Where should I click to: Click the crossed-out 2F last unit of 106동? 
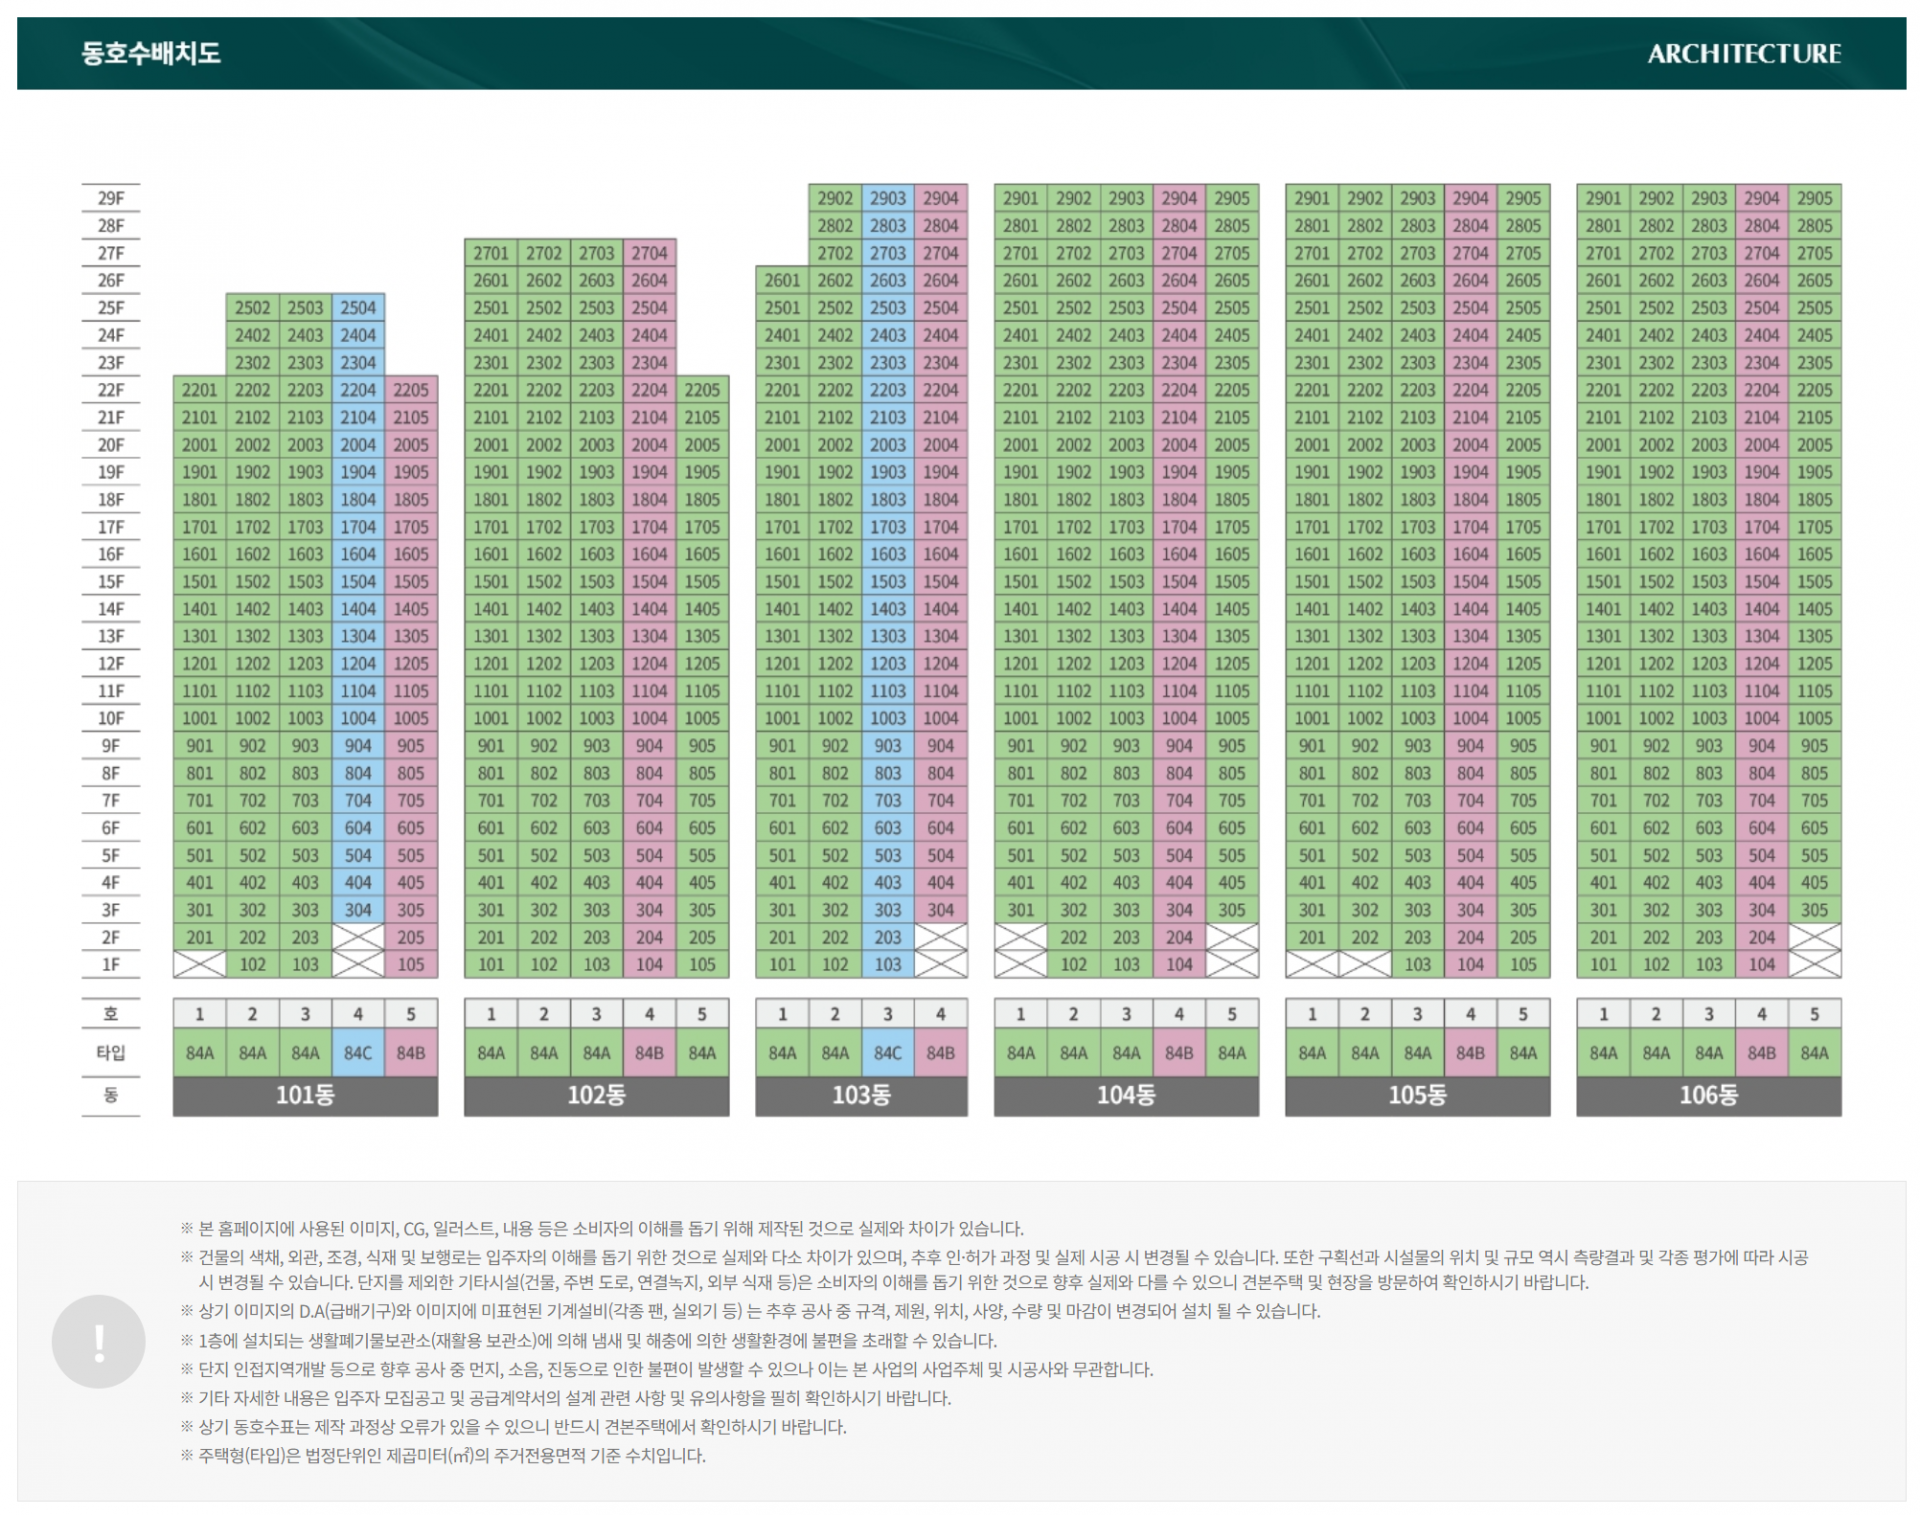point(1814,937)
